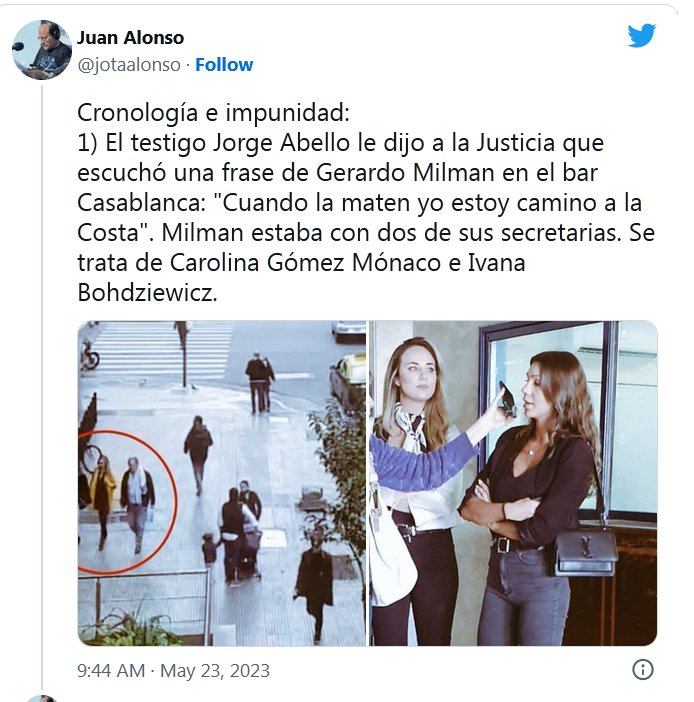Click the May 23, 2023 date
This screenshot has width=694, height=702.
pyautogui.click(x=215, y=671)
